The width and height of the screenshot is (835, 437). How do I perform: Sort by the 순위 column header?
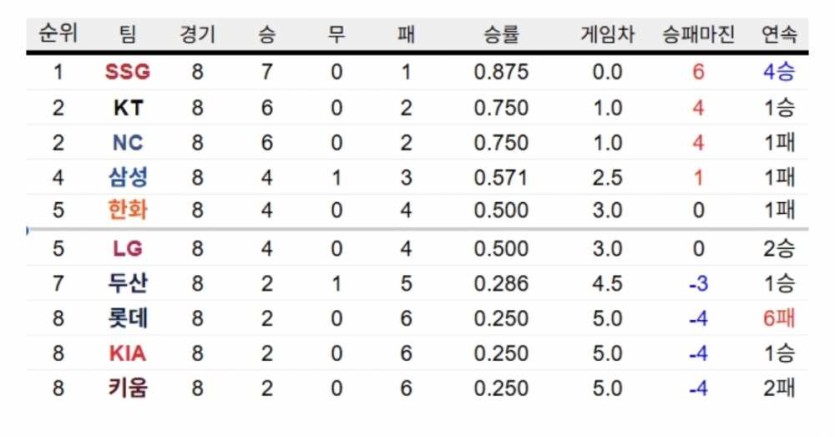(57, 34)
